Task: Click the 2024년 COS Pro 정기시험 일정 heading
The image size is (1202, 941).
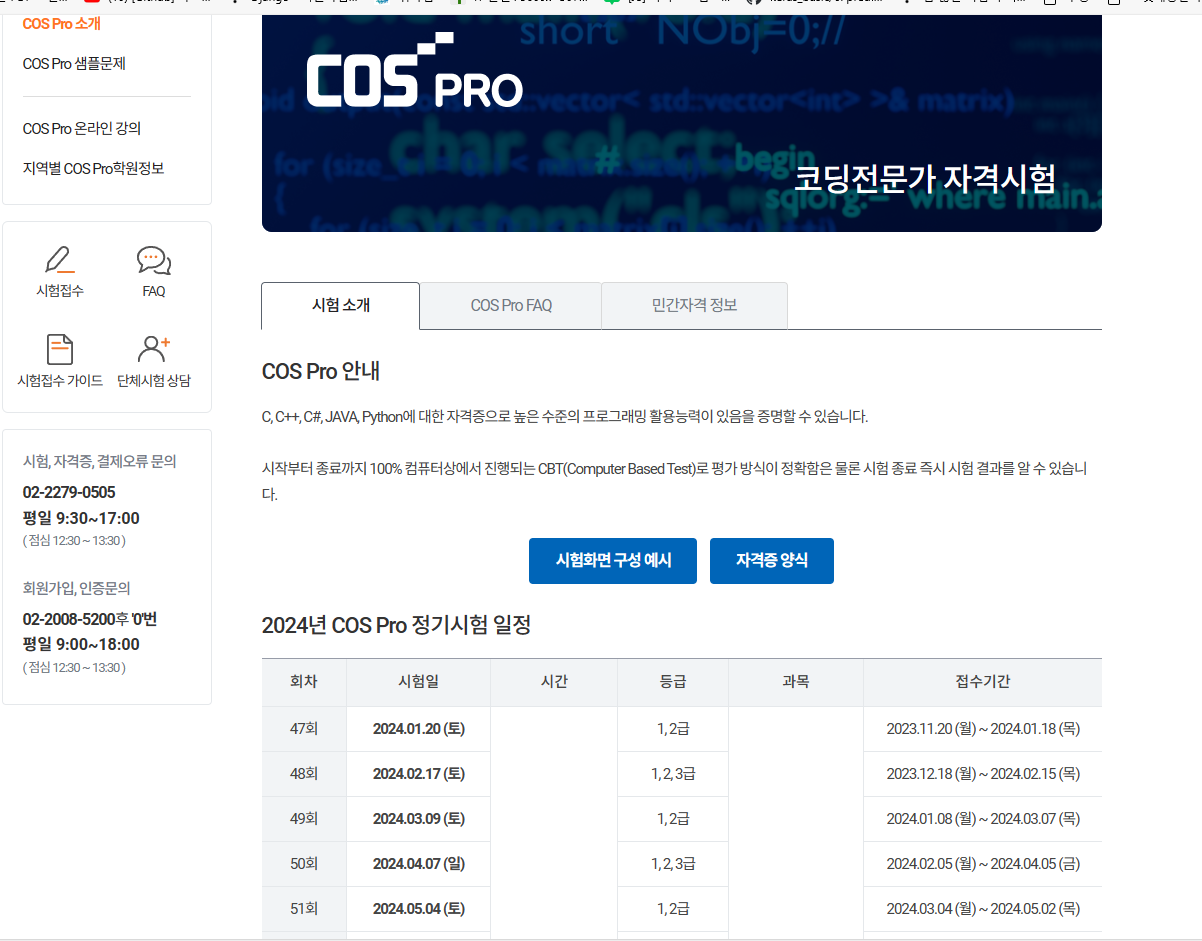Action: click(x=396, y=625)
